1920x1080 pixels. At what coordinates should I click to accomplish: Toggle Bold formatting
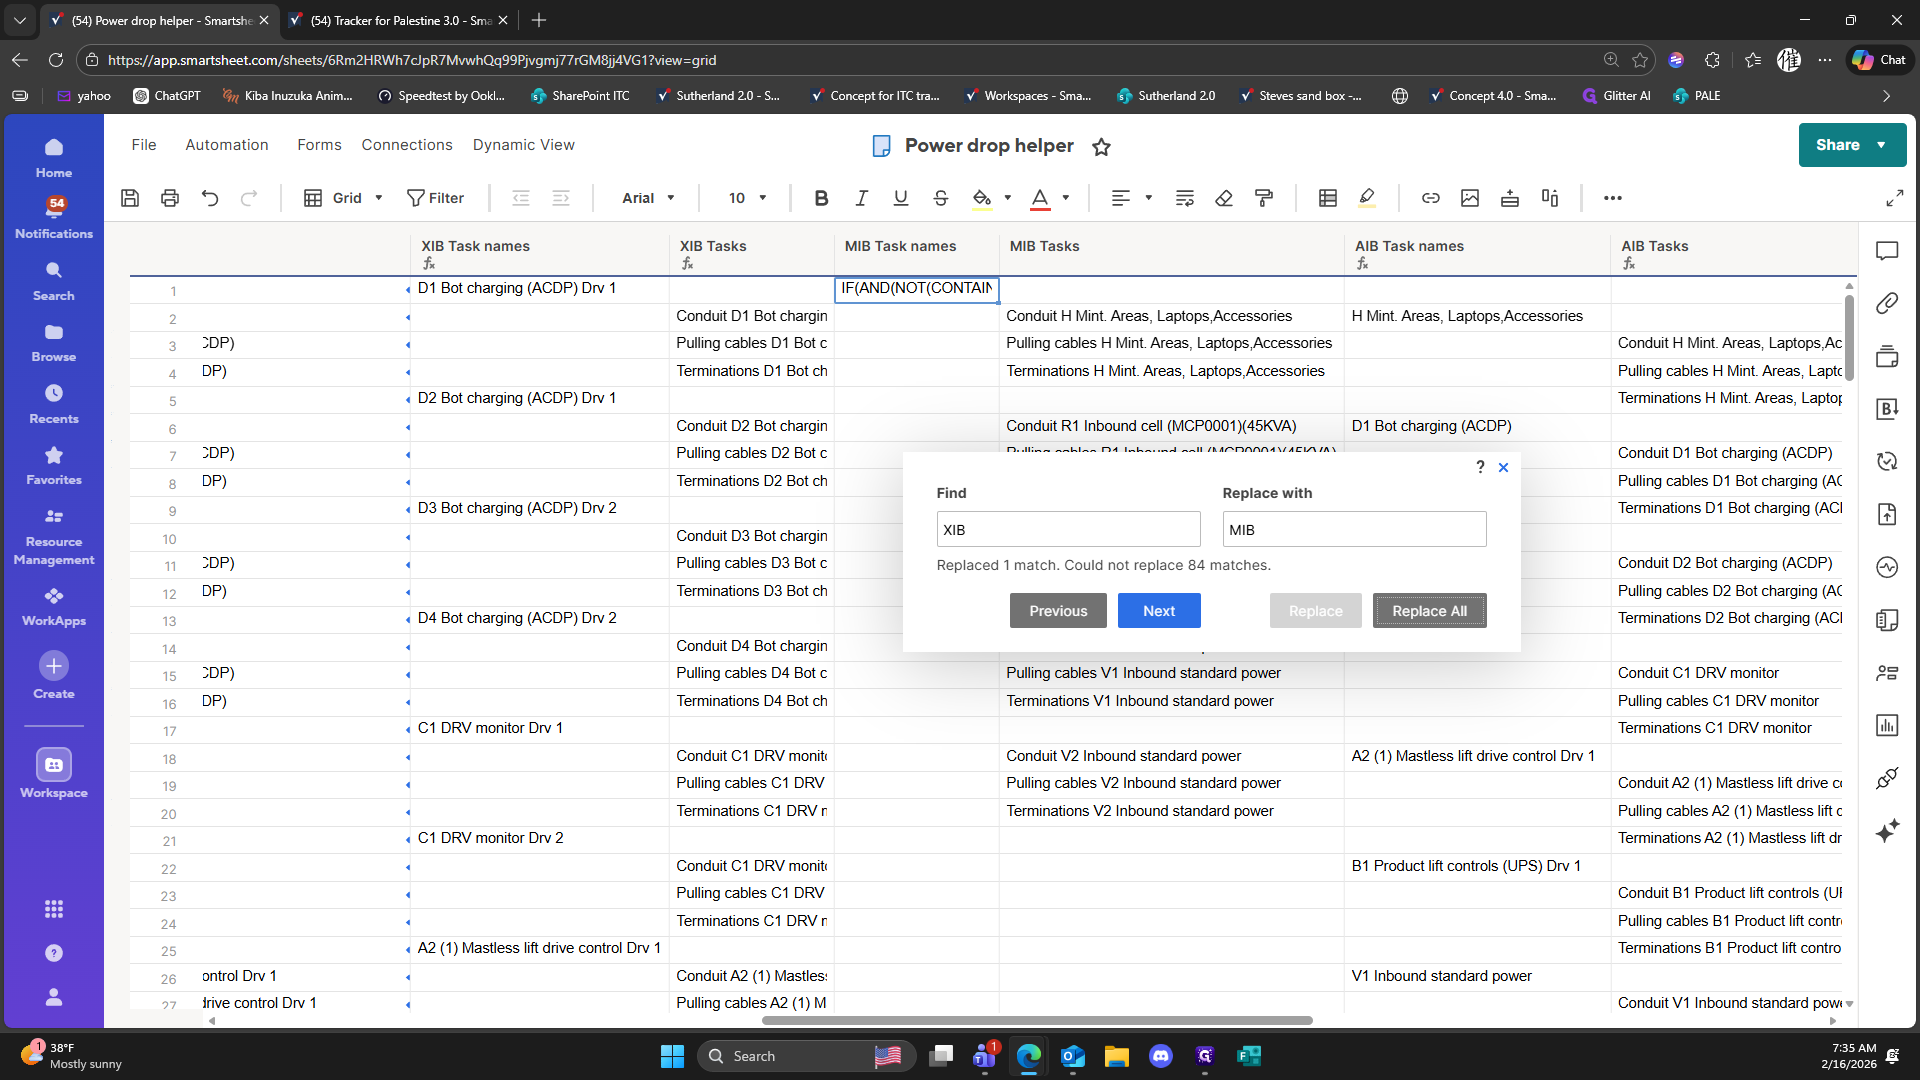click(x=821, y=198)
